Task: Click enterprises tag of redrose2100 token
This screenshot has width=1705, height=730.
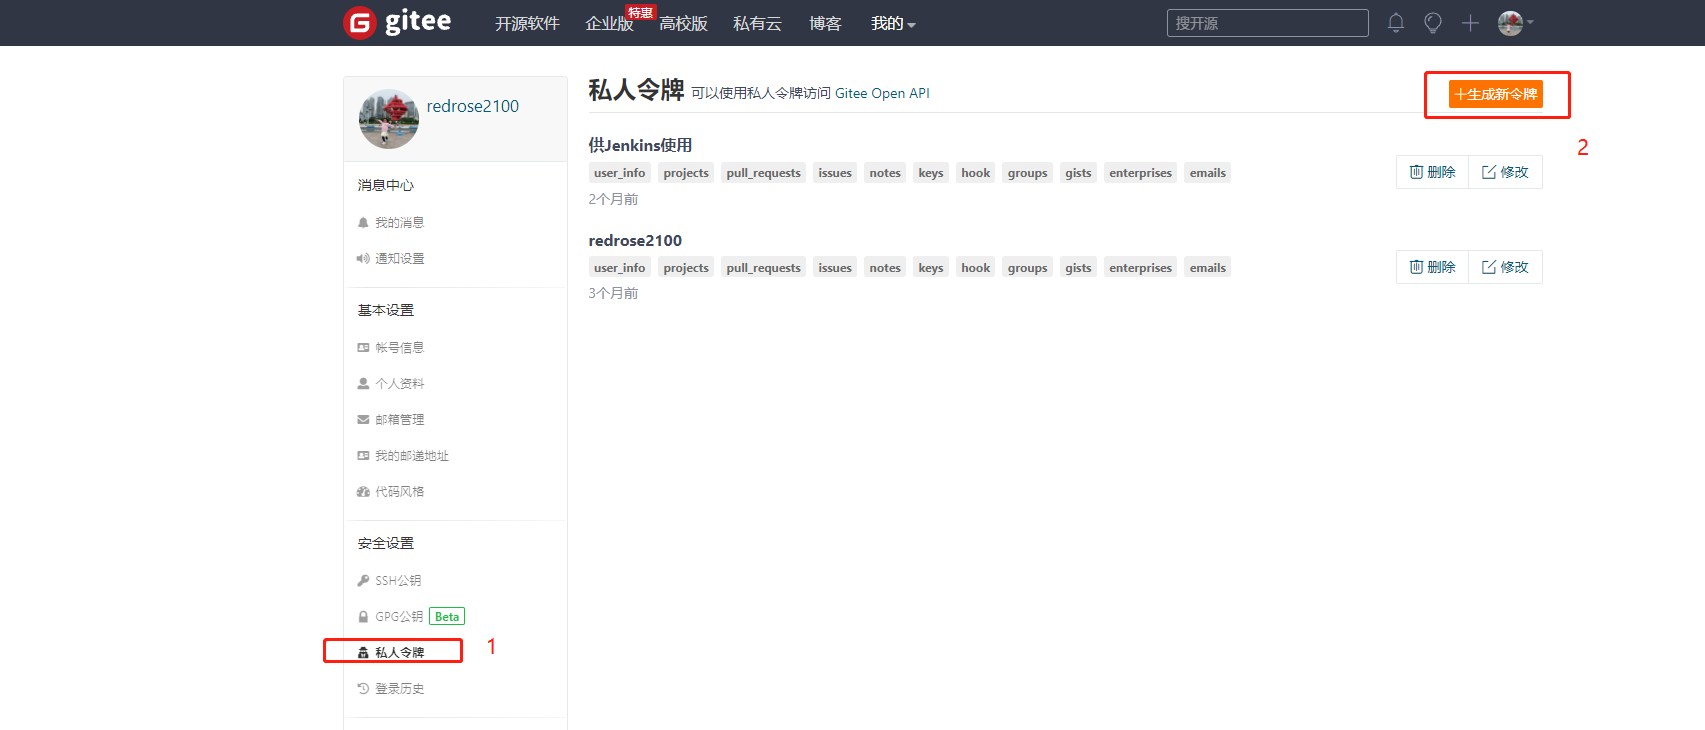Action: click(1140, 268)
